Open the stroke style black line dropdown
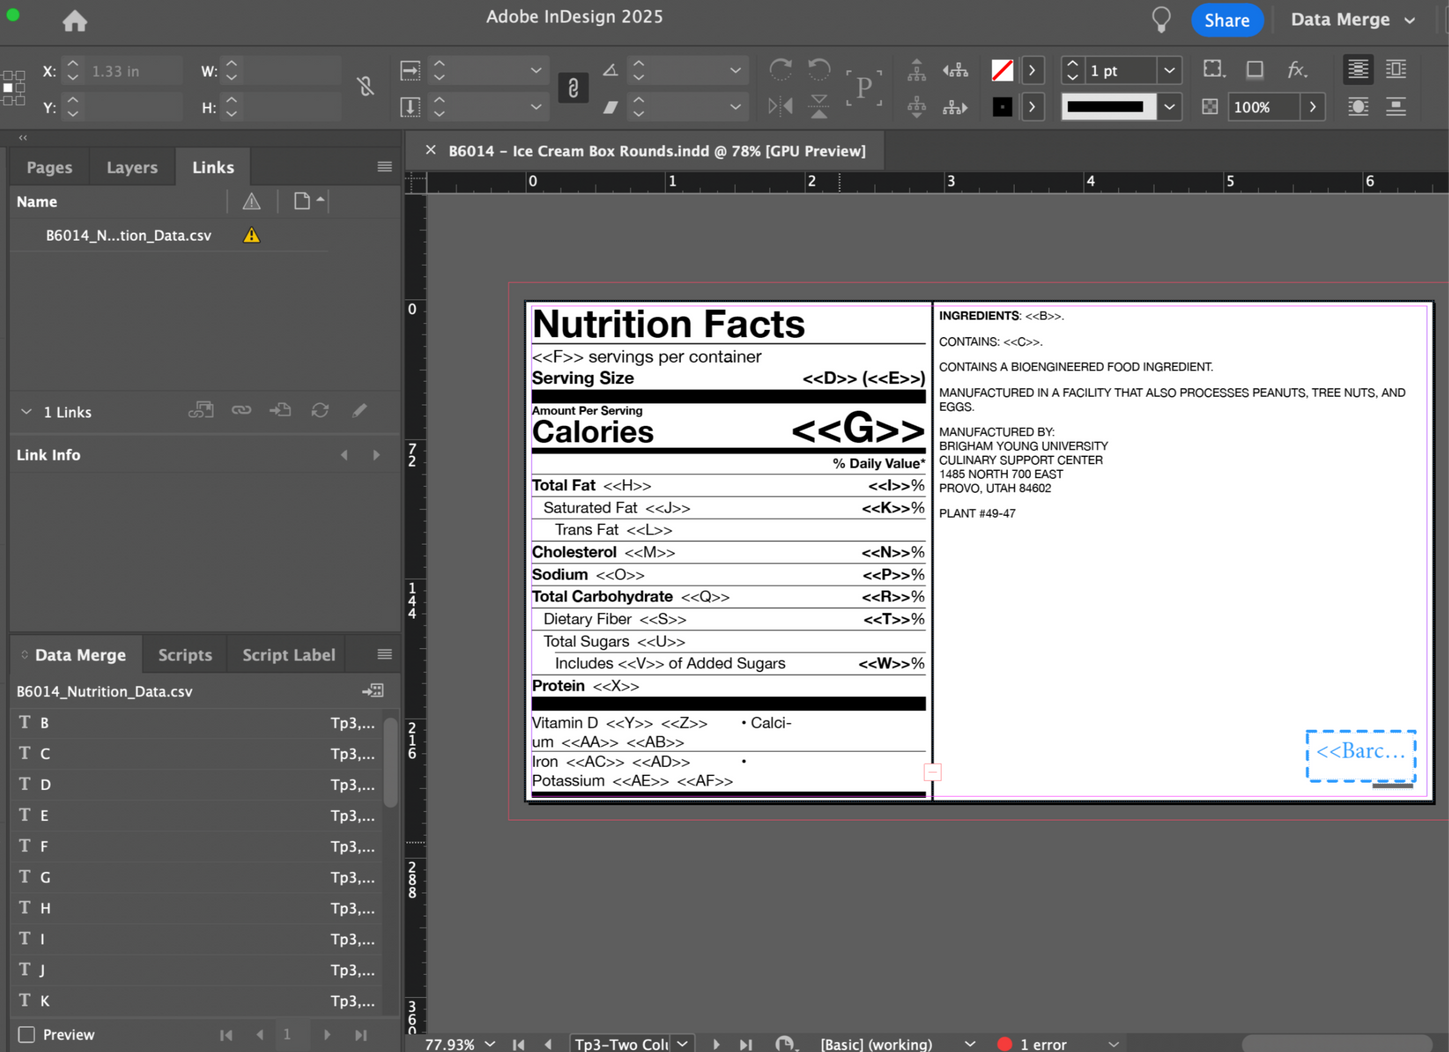Screen dimensions: 1449x1052 (1169, 107)
